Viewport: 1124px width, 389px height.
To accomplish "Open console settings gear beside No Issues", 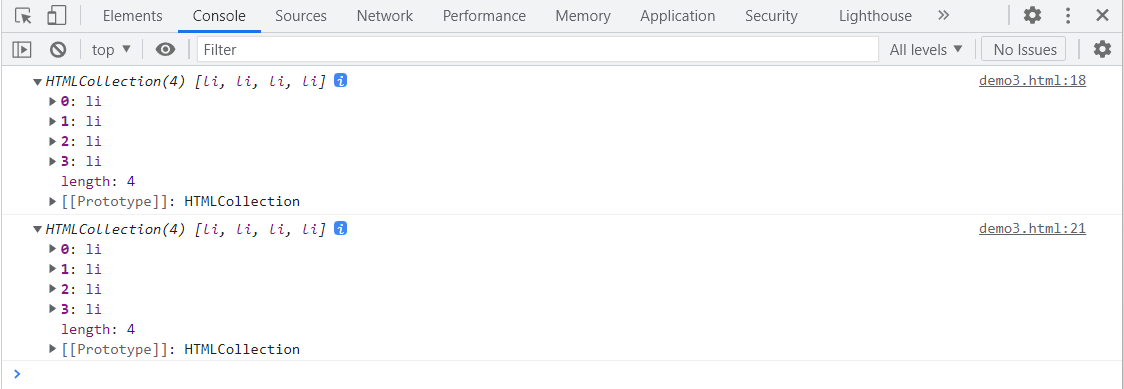I will (x=1102, y=49).
